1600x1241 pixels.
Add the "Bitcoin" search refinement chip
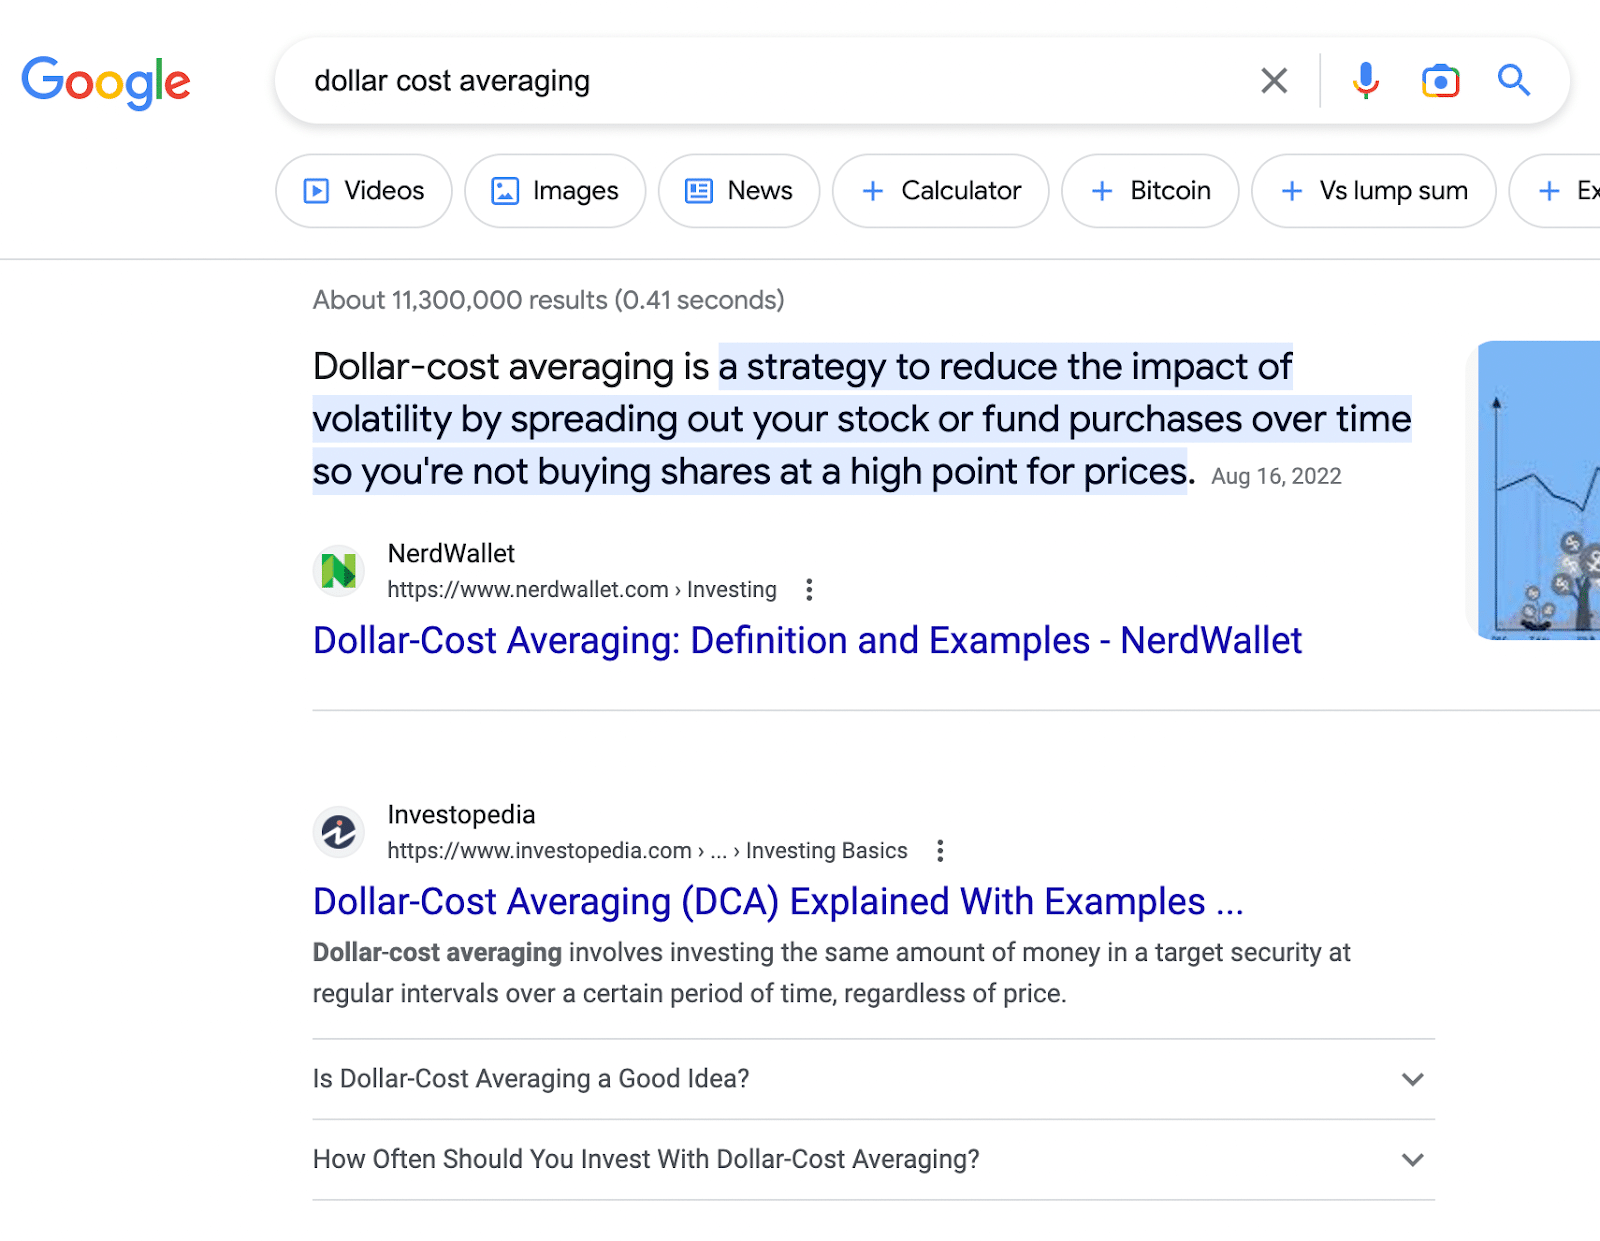pyautogui.click(x=1150, y=190)
